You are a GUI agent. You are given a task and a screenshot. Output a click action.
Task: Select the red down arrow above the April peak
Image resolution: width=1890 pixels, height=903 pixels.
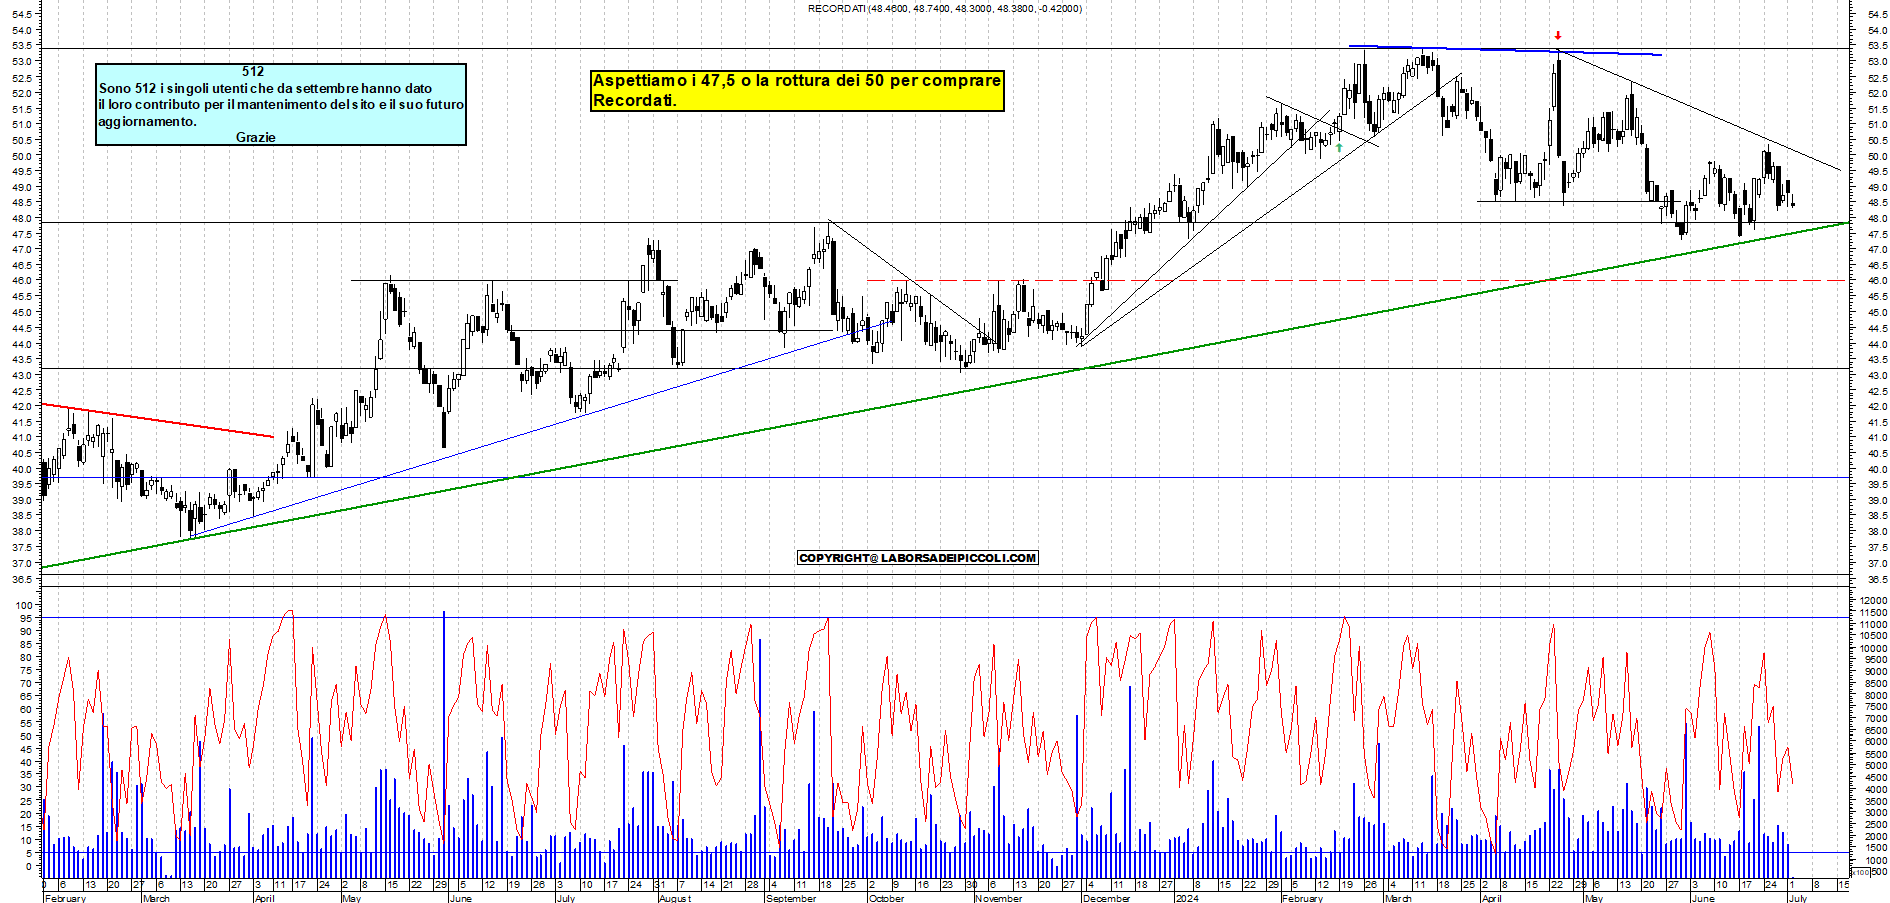[1557, 36]
